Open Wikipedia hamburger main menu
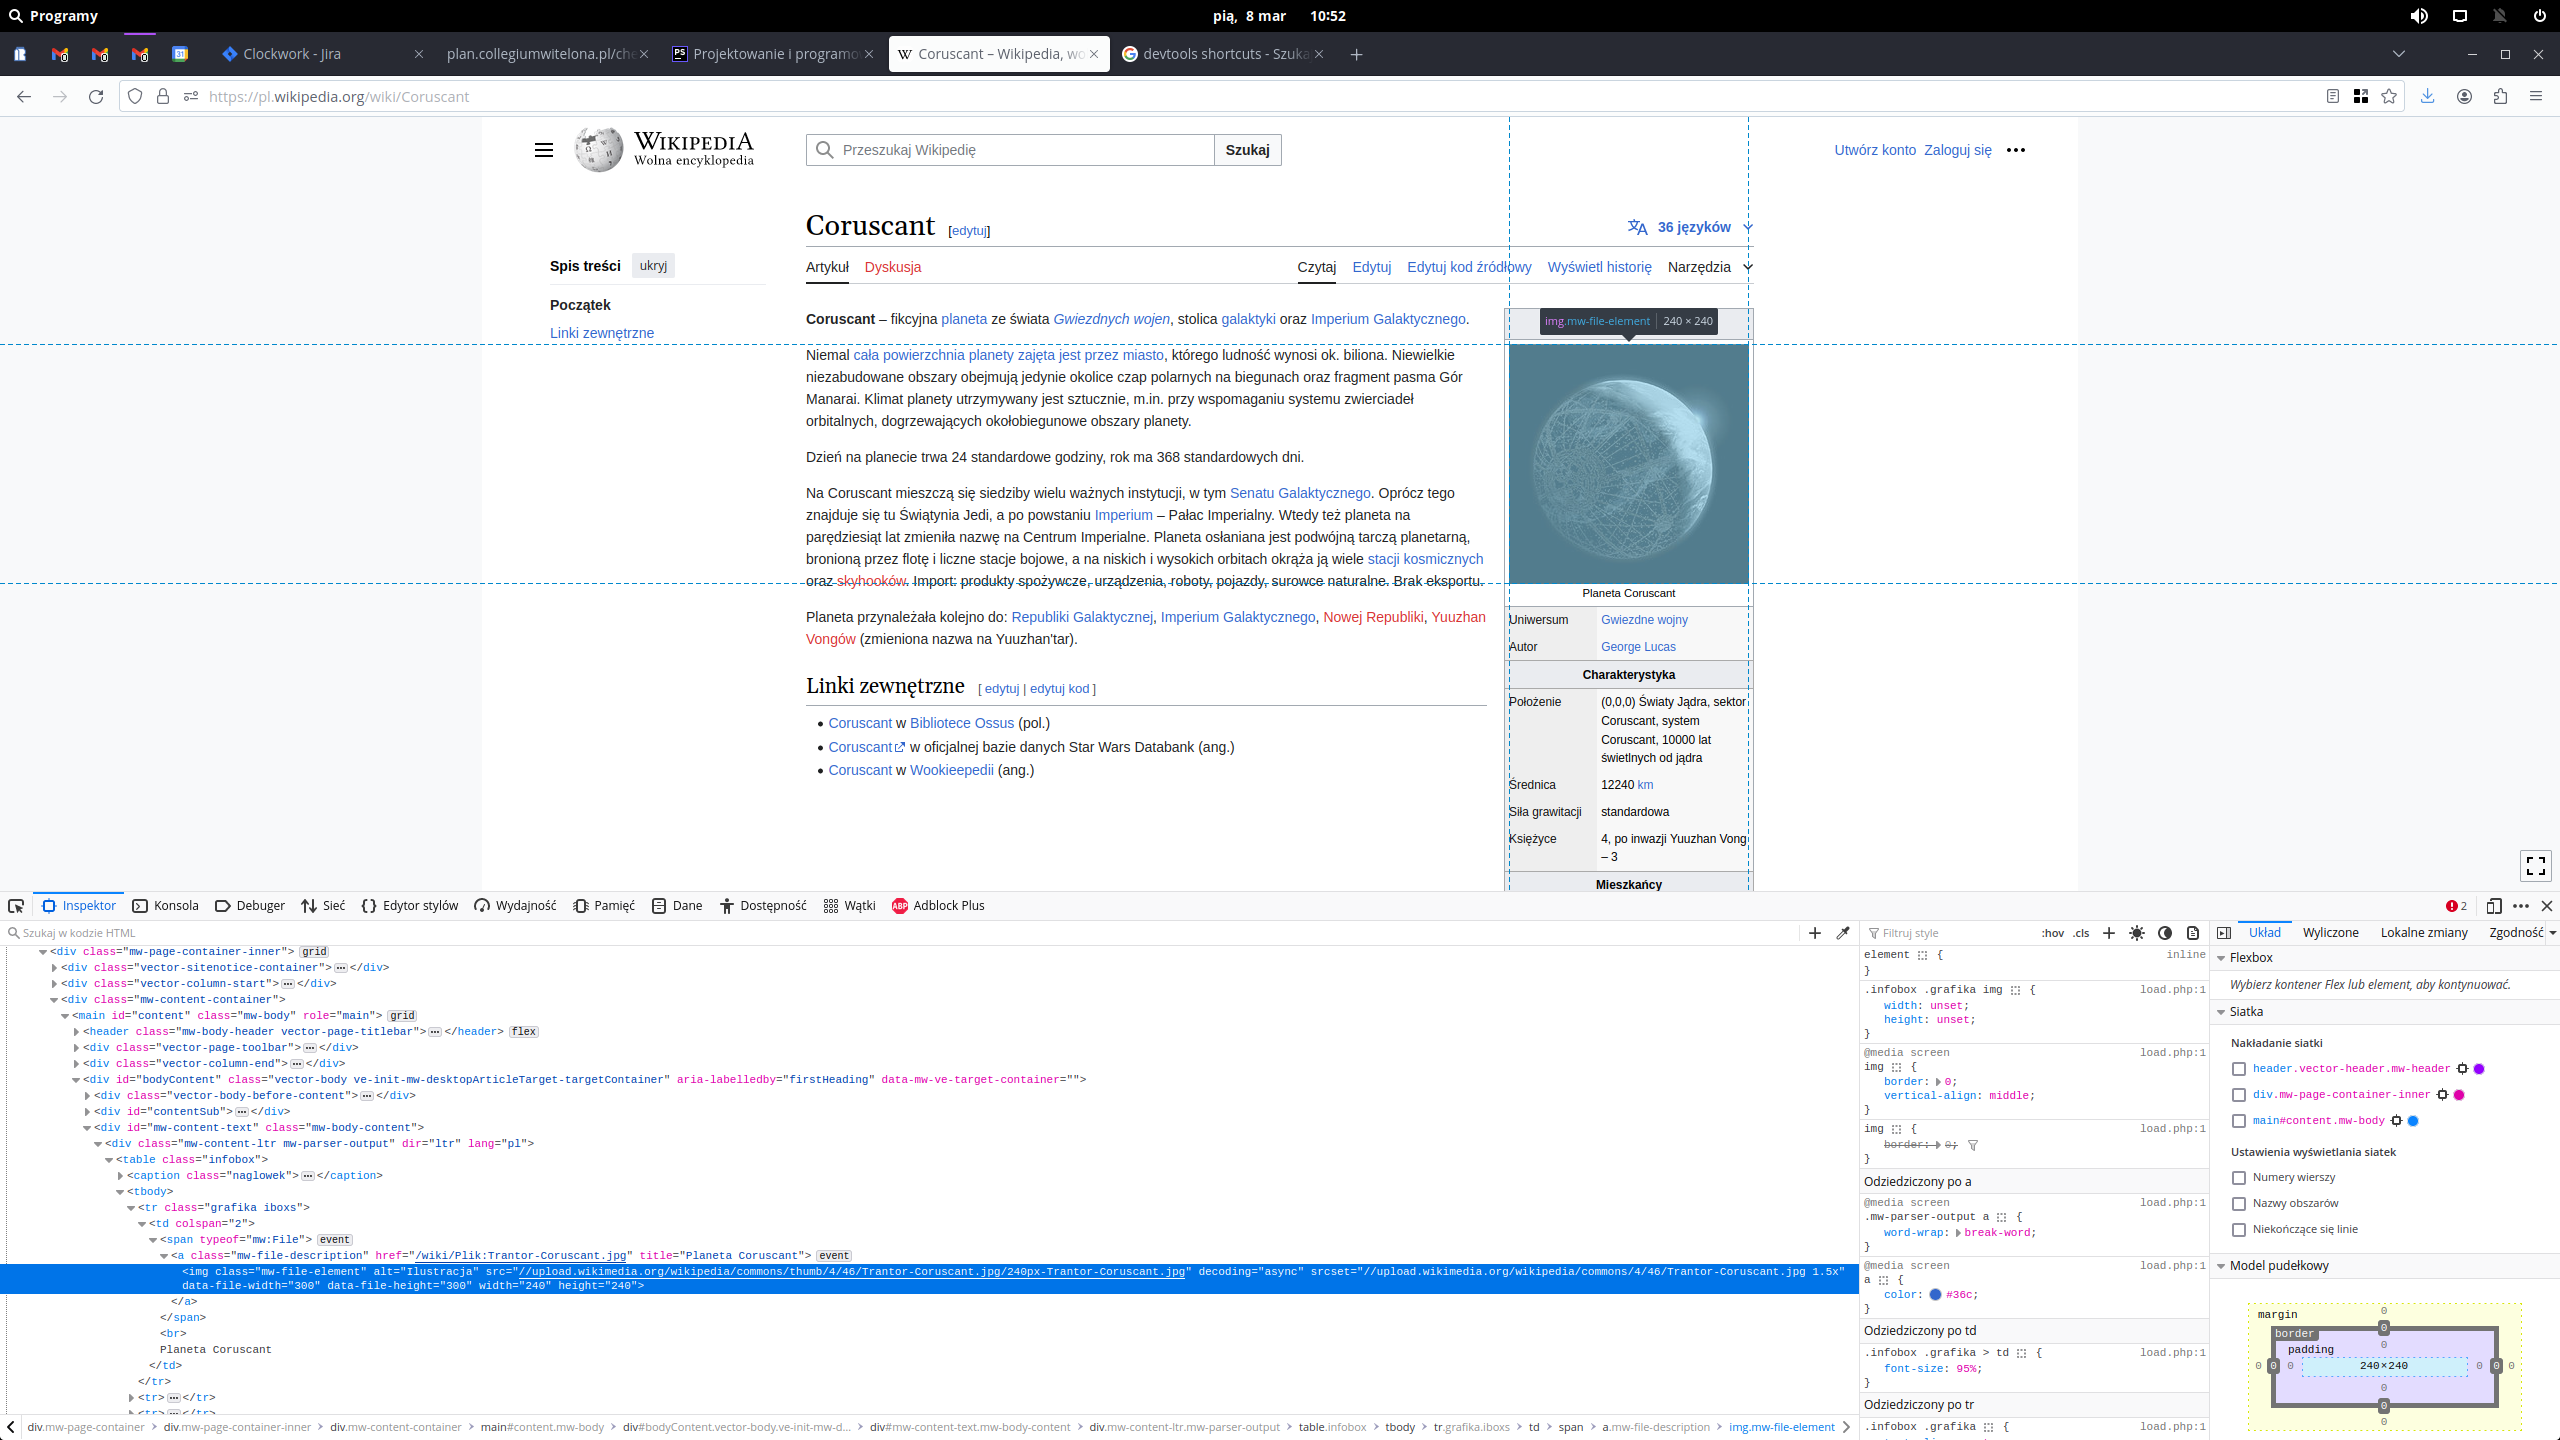The height and width of the screenshot is (1440, 2560). point(544,150)
